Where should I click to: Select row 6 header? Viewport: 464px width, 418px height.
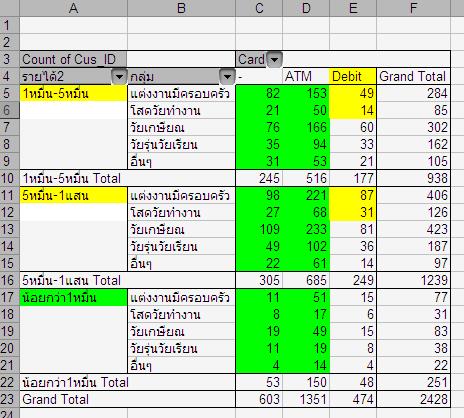click(10, 110)
